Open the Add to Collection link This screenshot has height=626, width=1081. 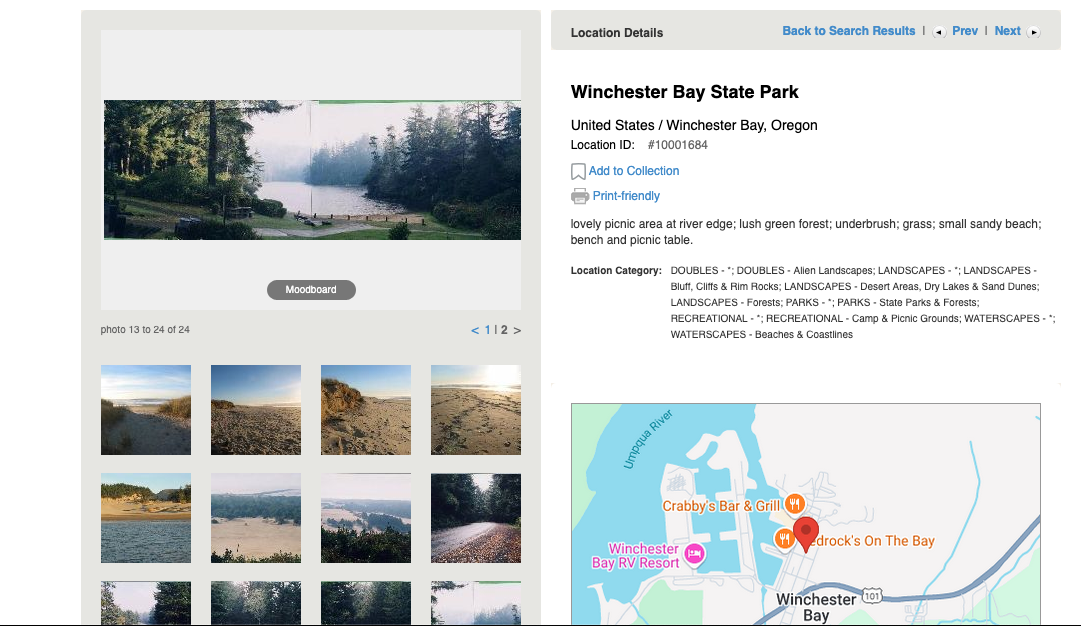coord(634,171)
